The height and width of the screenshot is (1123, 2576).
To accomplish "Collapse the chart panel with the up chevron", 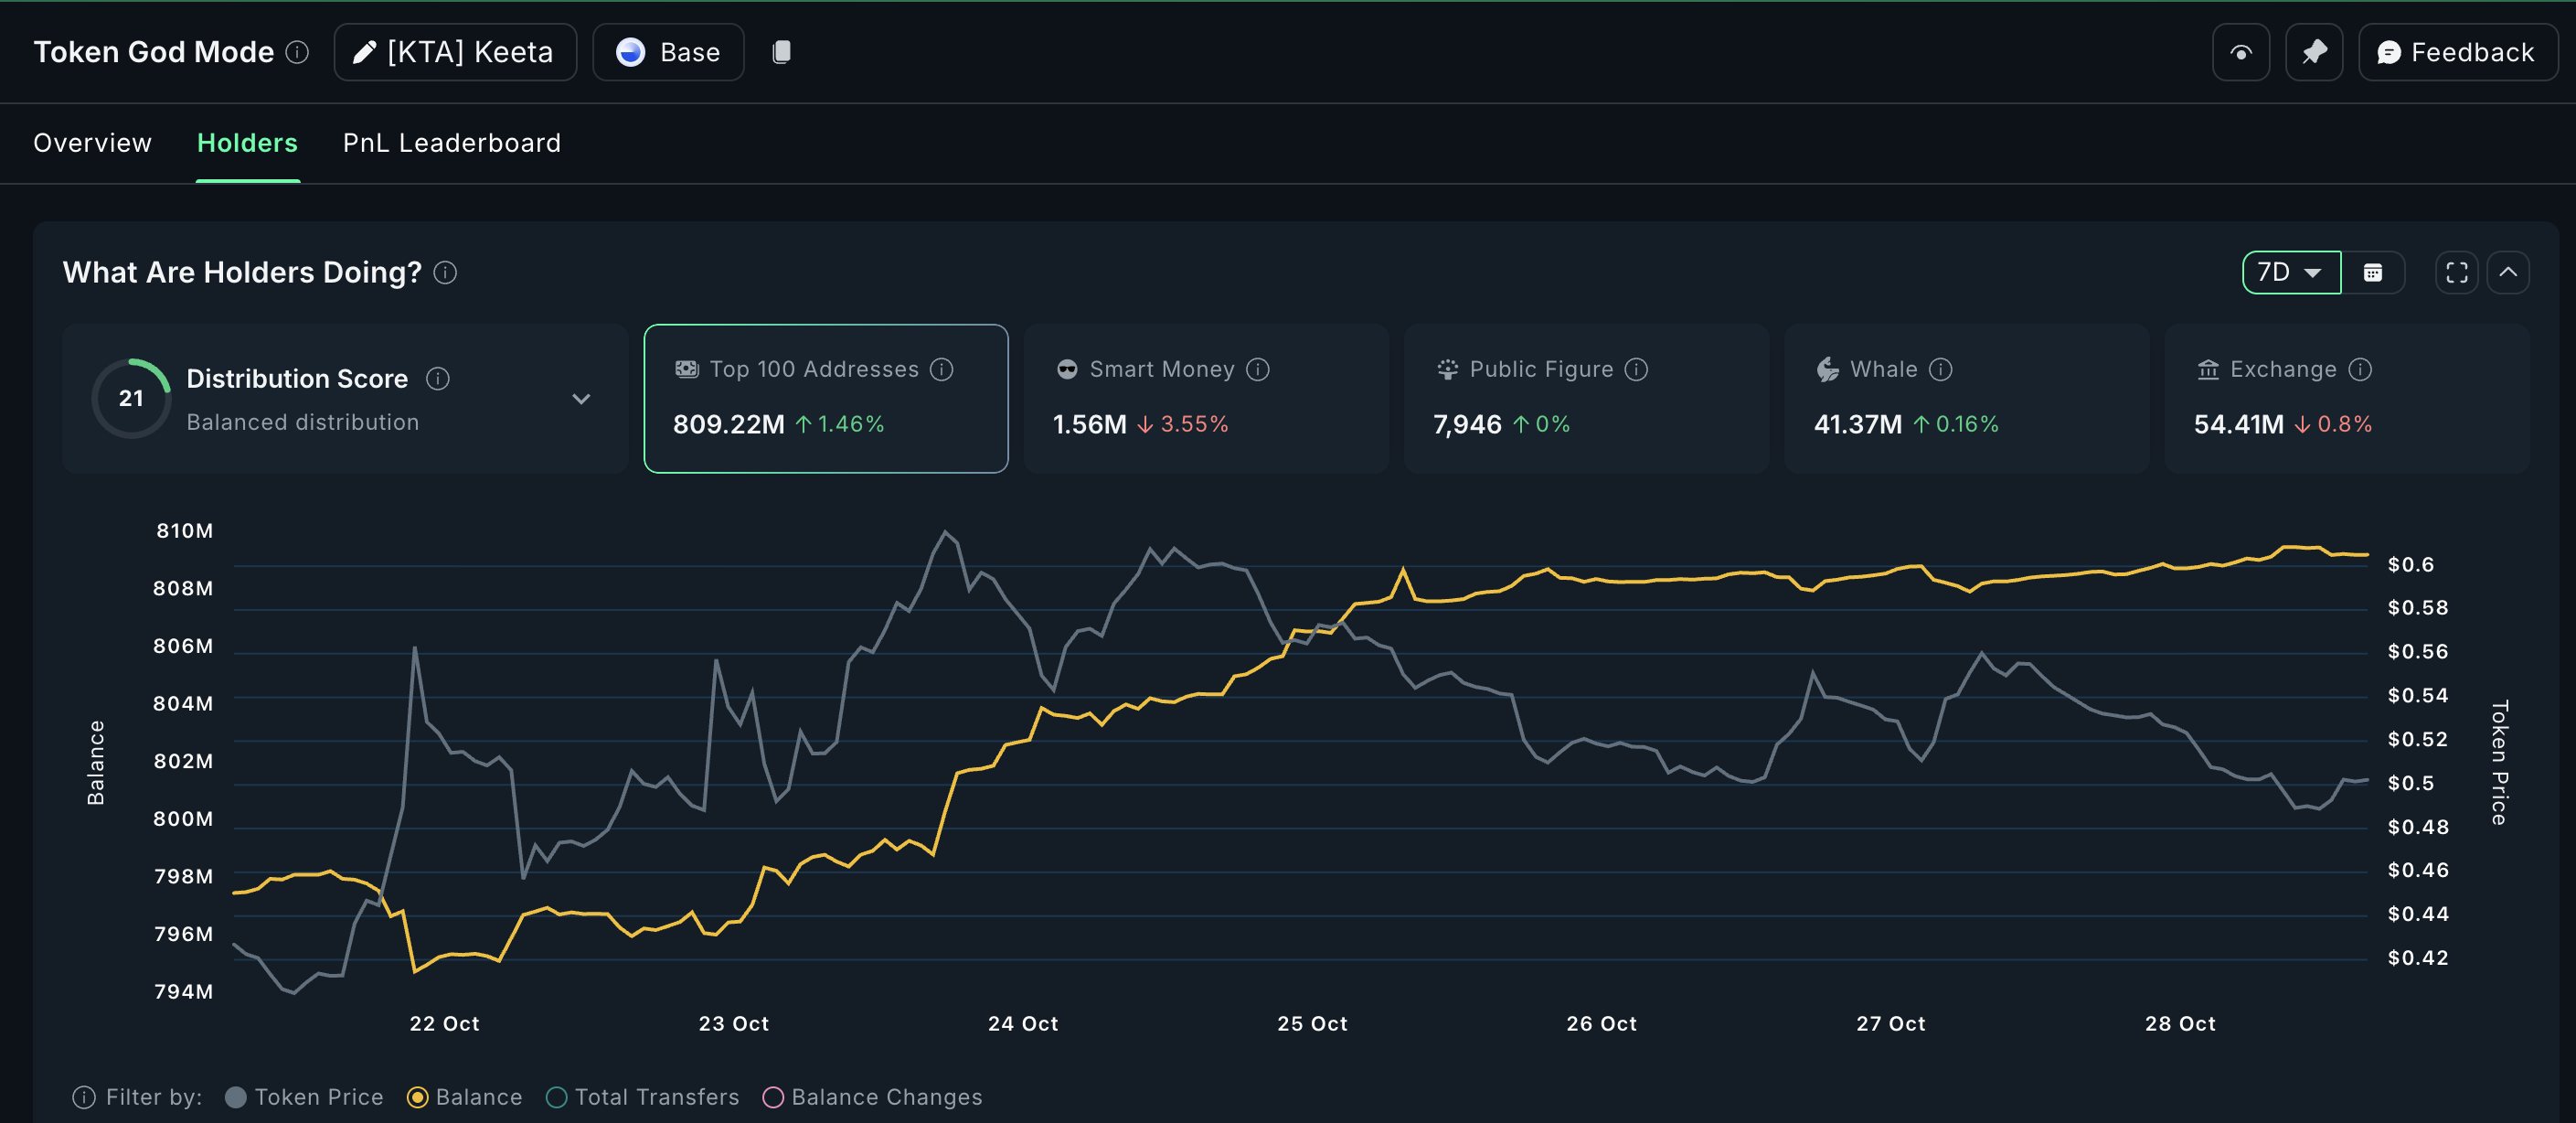I will click(2509, 272).
